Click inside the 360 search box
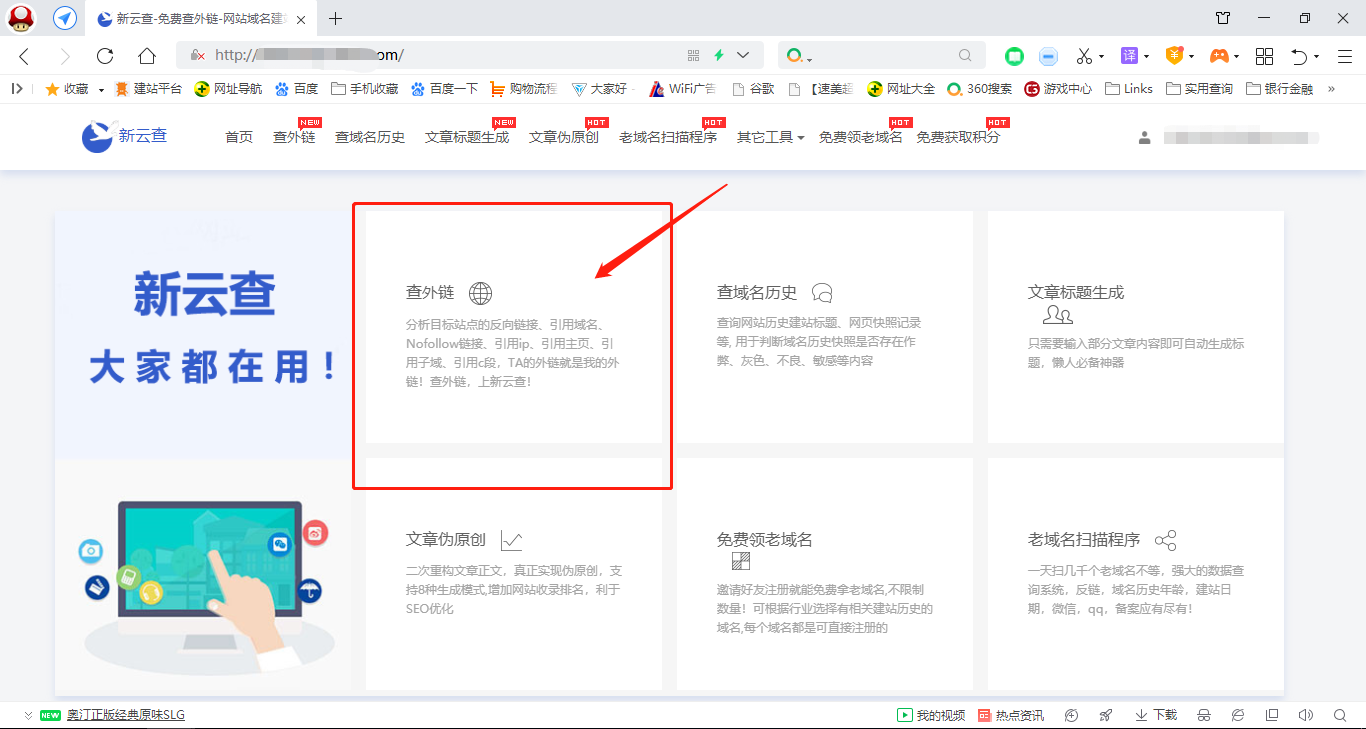 click(x=884, y=56)
